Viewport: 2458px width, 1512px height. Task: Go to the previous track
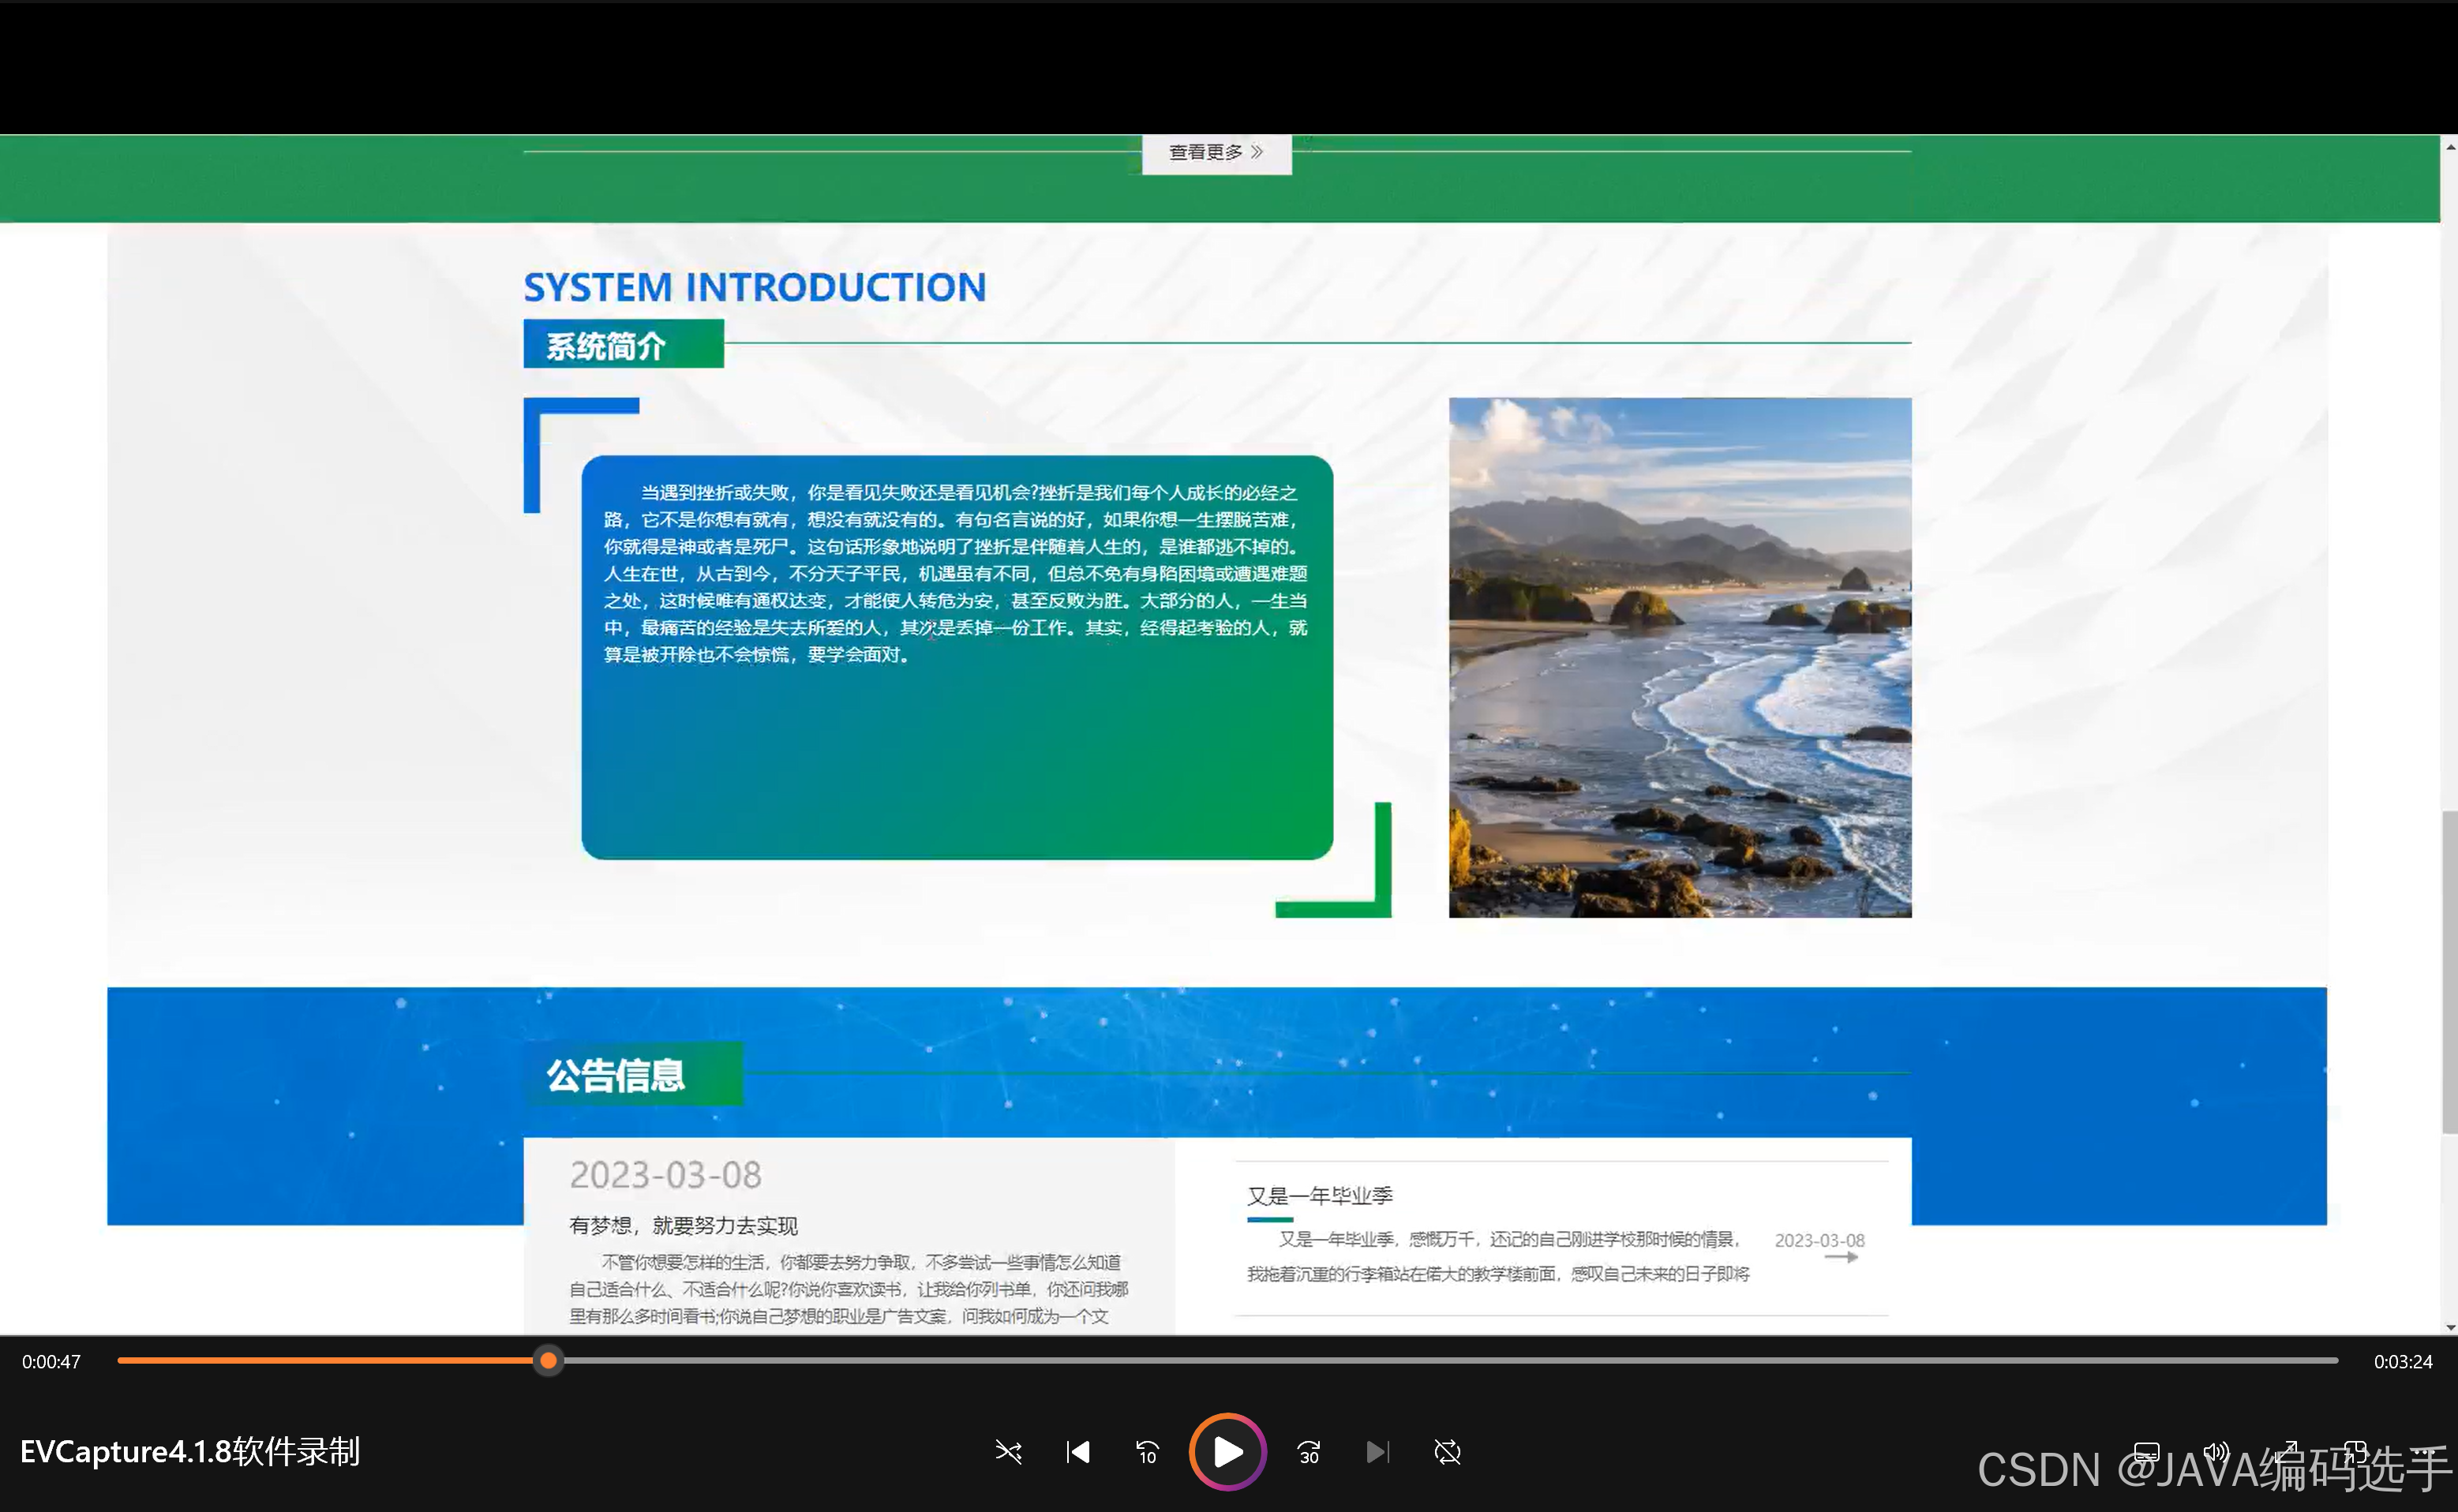pos(1078,1451)
